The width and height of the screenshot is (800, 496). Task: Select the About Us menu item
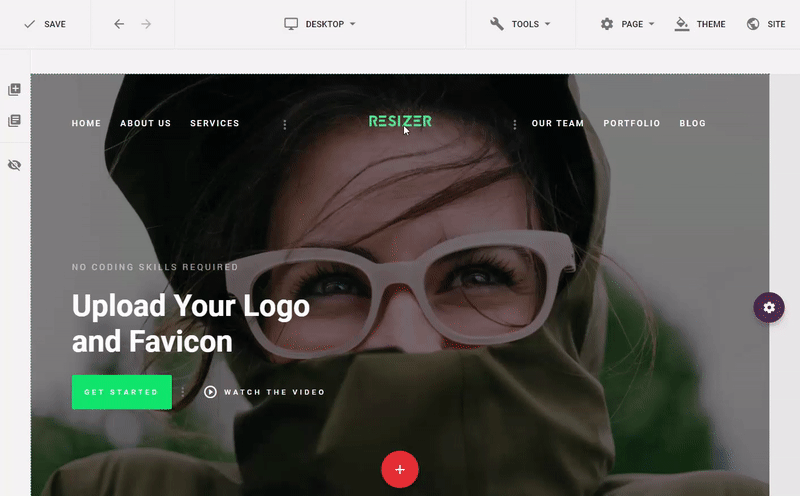145,123
